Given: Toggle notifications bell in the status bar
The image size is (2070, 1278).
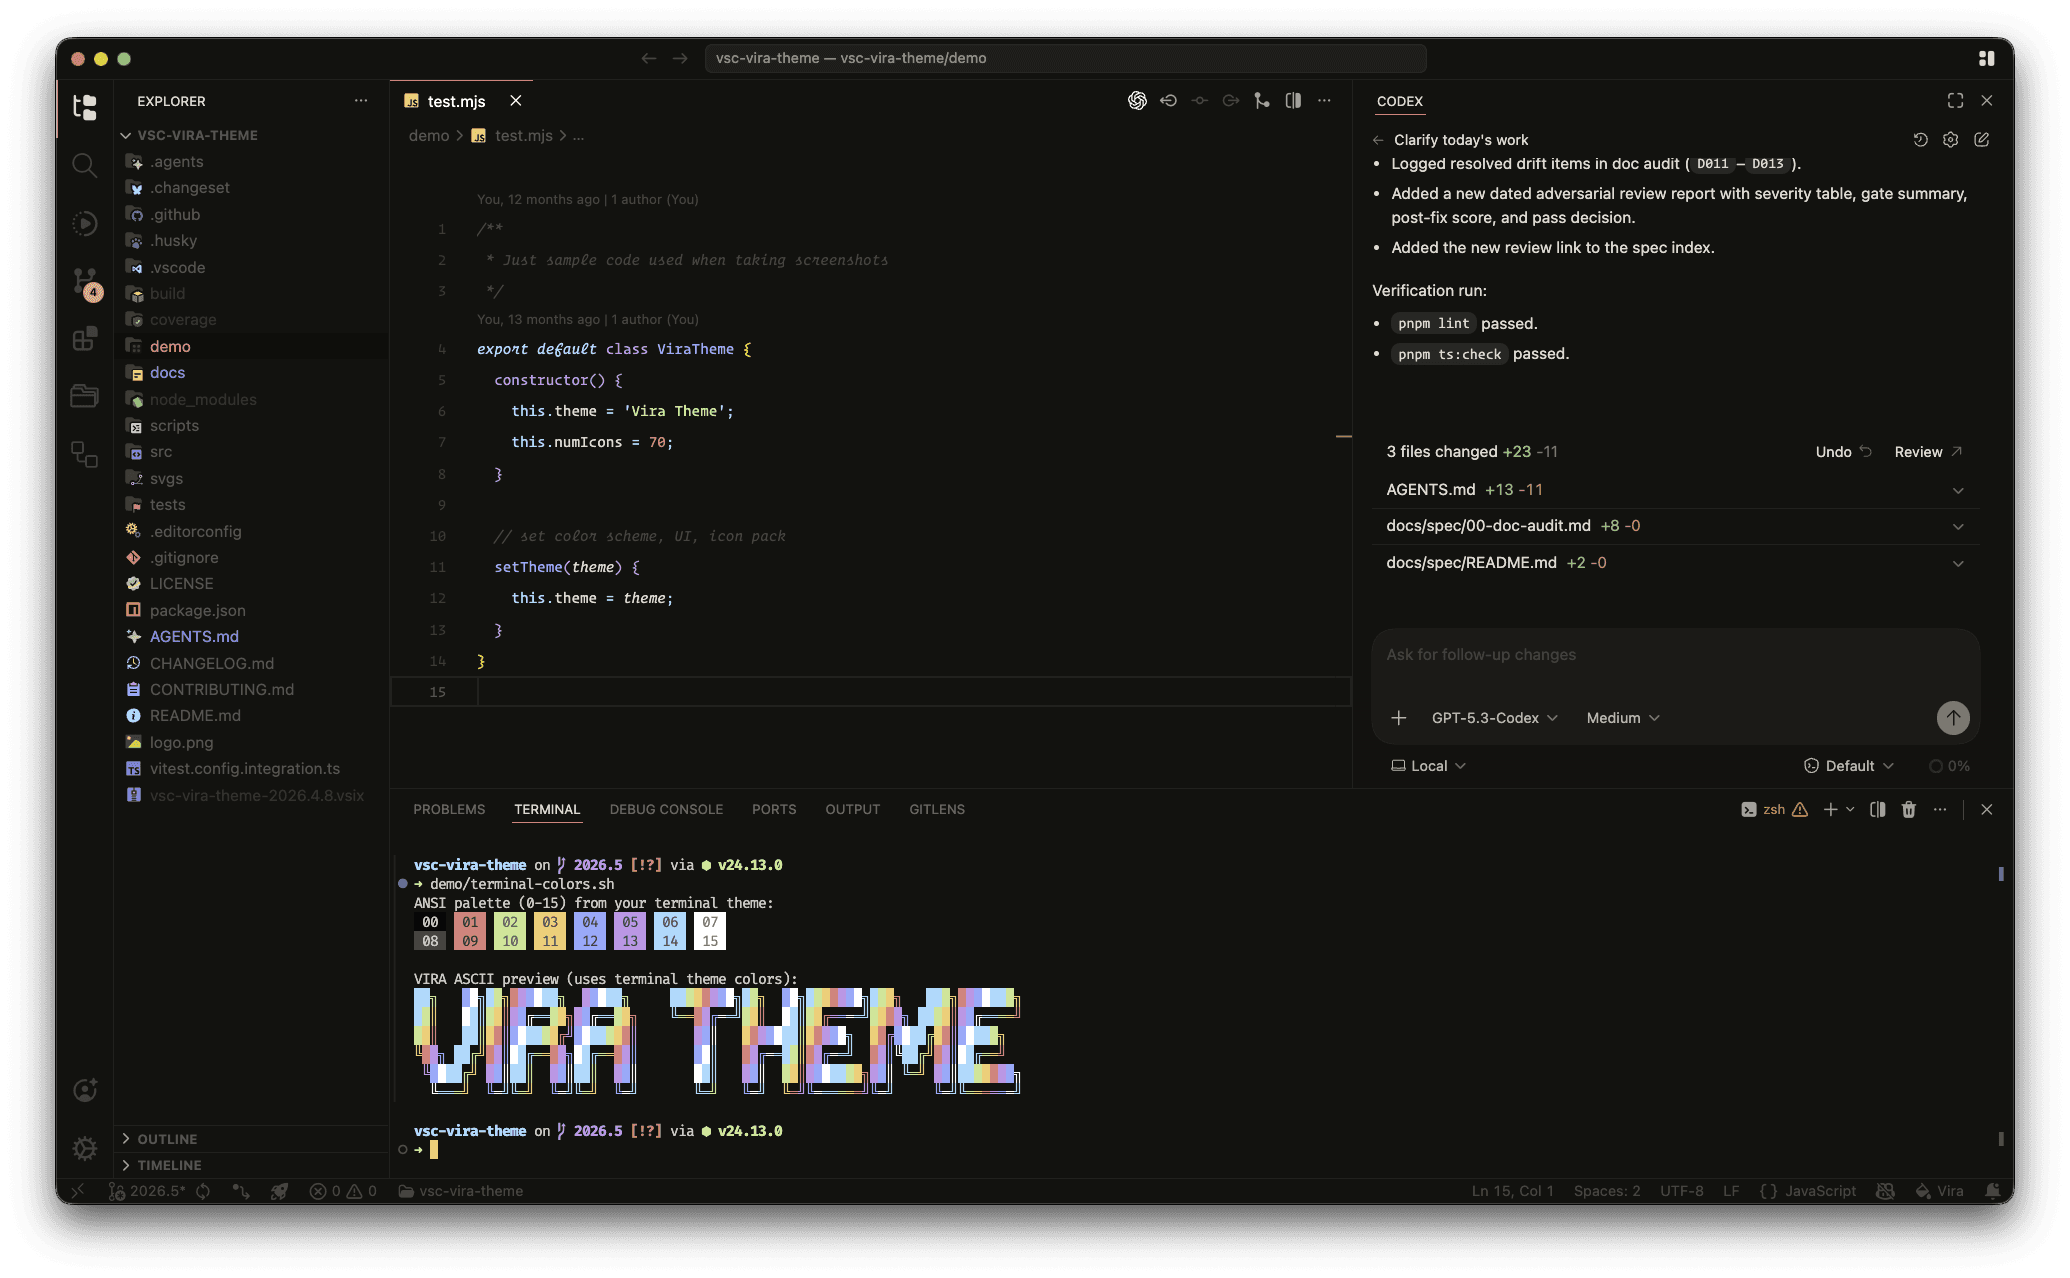Looking at the screenshot, I should click(x=1992, y=1191).
